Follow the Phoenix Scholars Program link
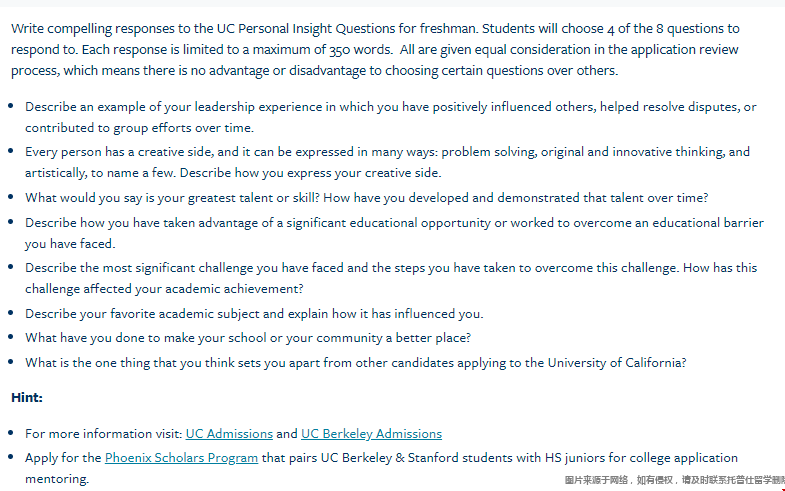This screenshot has height=491, width=785. (181, 458)
